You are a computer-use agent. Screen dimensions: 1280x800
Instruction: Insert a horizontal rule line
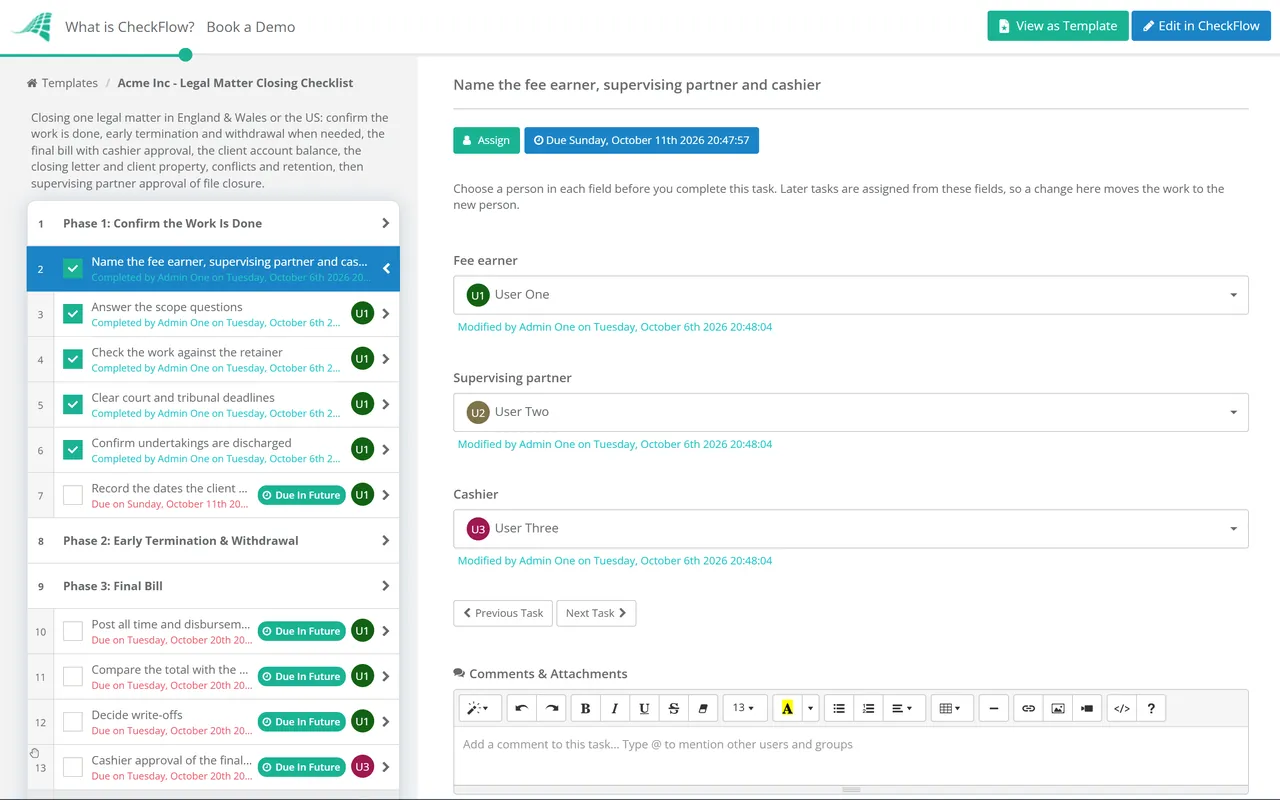coord(993,708)
